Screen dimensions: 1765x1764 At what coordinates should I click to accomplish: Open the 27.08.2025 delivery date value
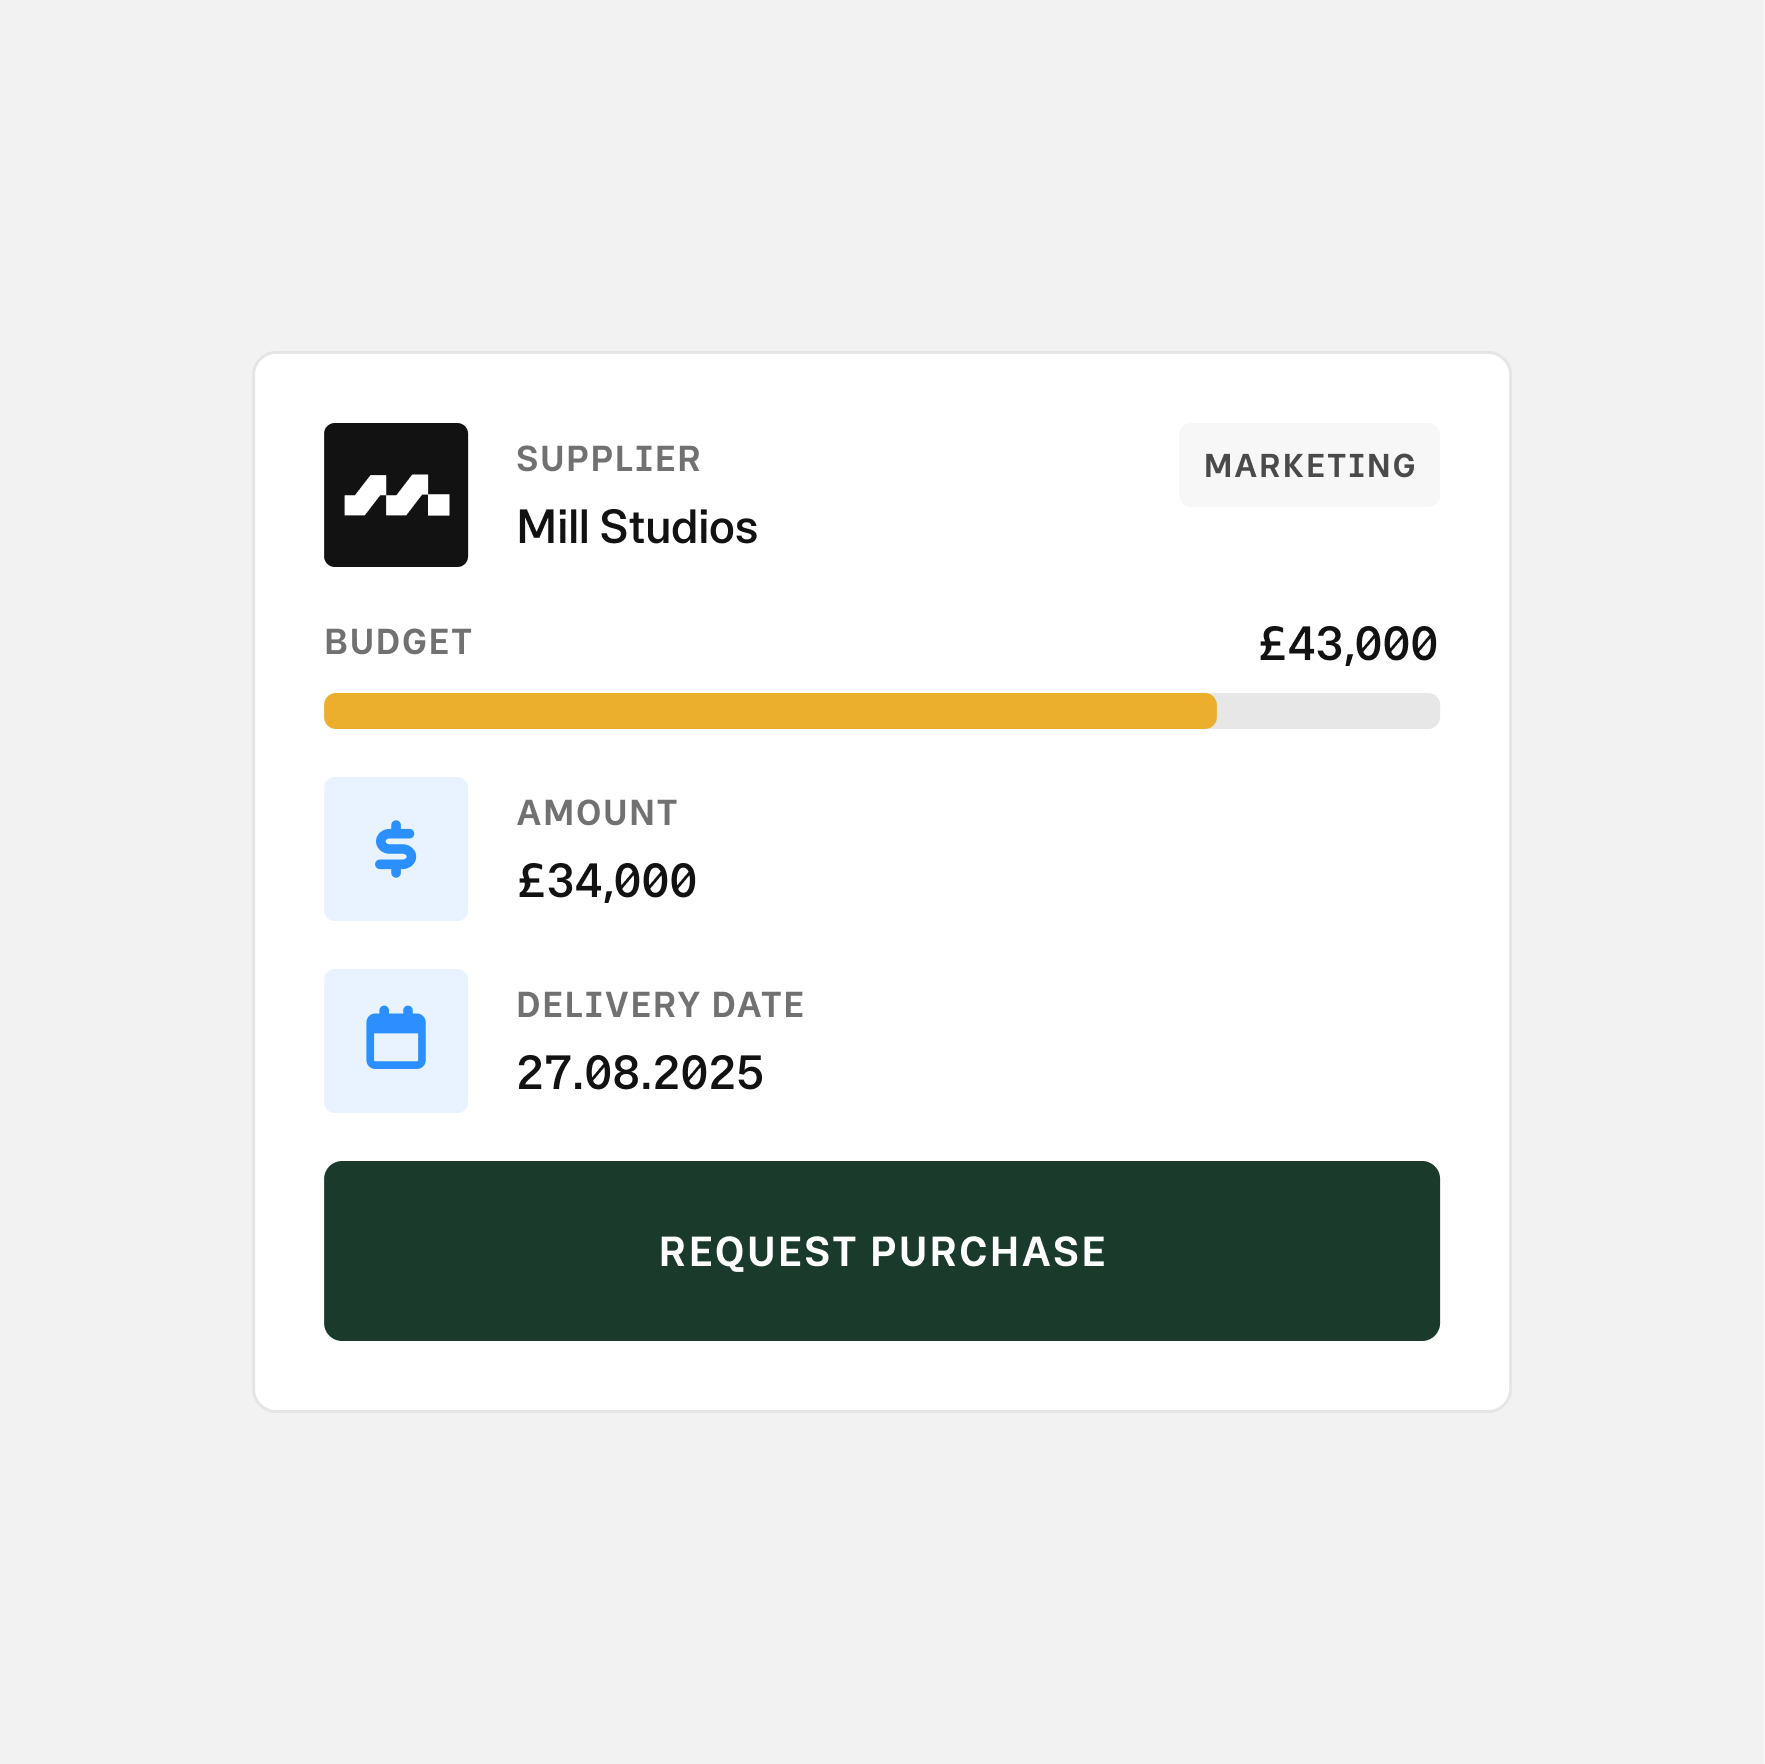640,1073
